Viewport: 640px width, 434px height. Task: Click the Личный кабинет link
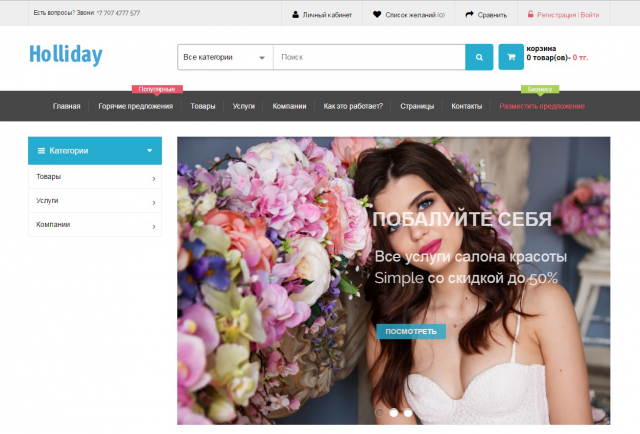(327, 15)
